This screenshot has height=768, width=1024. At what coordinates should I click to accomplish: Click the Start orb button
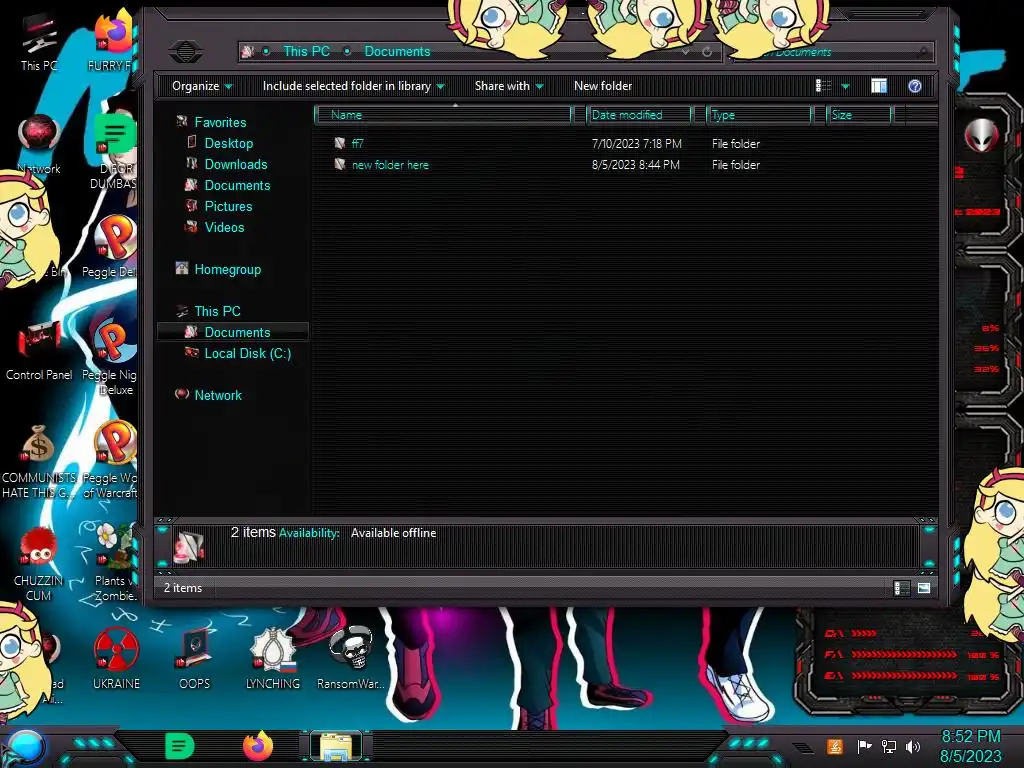(x=25, y=748)
